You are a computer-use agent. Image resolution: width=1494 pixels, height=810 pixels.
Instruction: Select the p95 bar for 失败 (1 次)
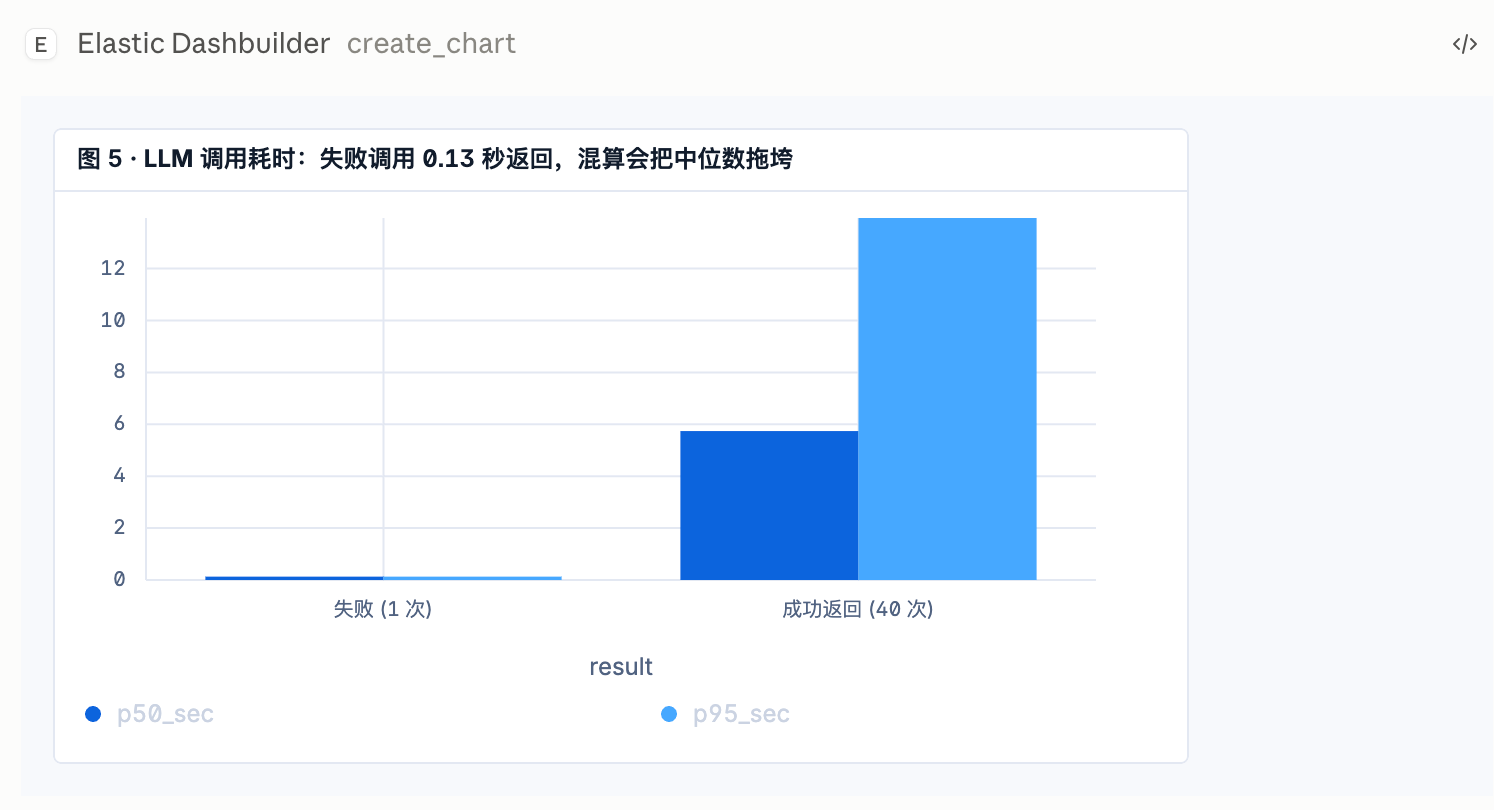click(472, 578)
